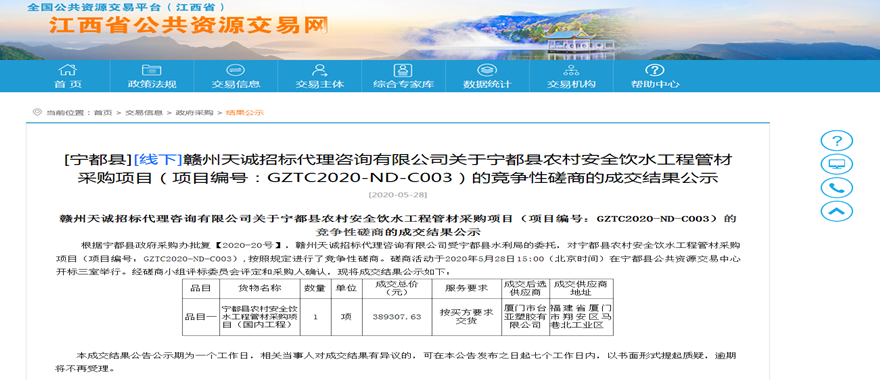
Task: Select the 交易机构 organization icon
Action: point(571,70)
